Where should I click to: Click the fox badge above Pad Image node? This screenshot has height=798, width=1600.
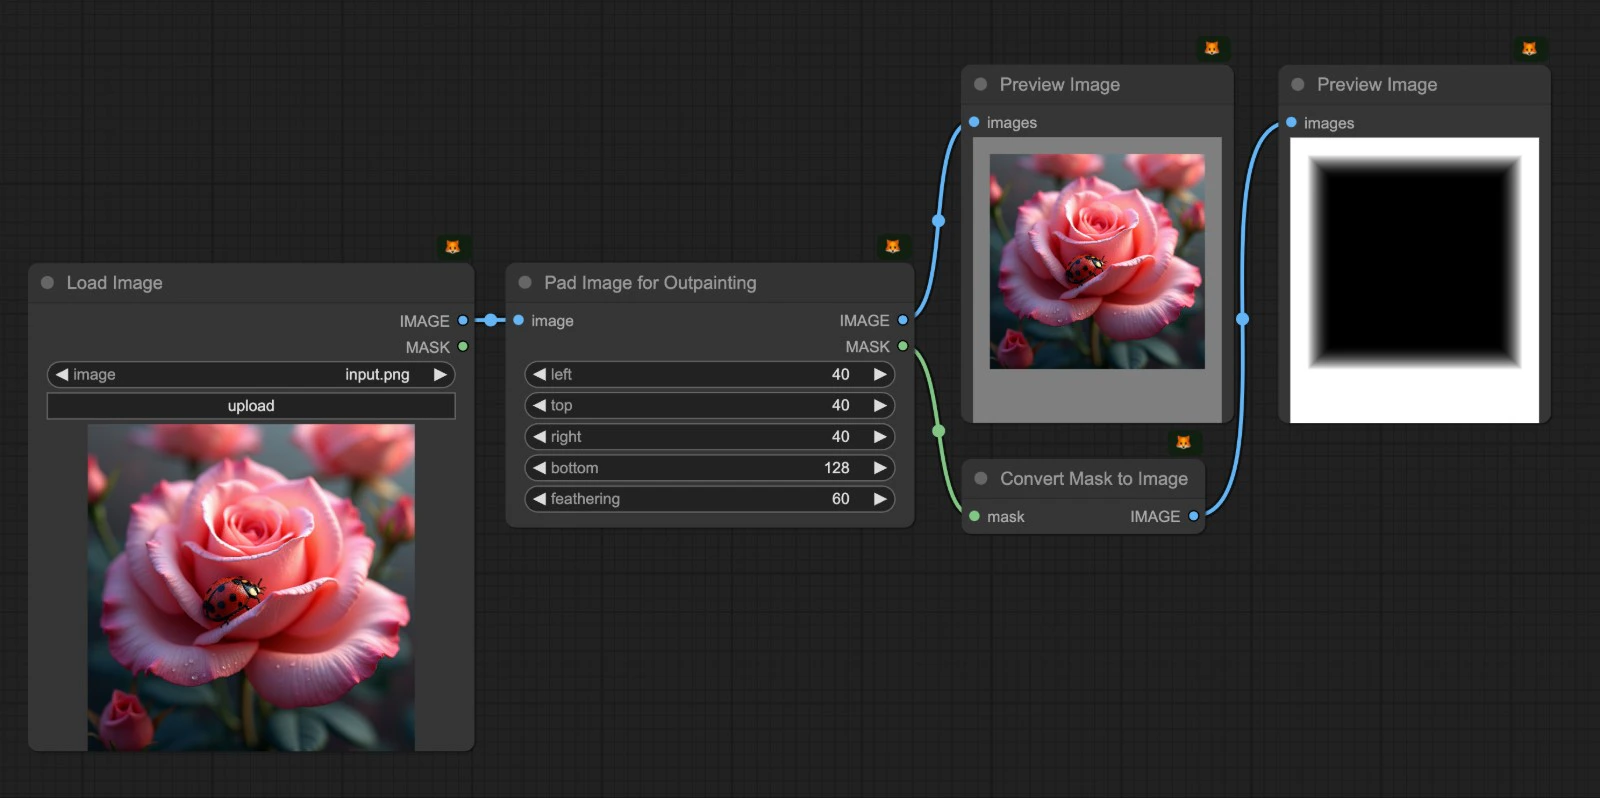(x=892, y=247)
